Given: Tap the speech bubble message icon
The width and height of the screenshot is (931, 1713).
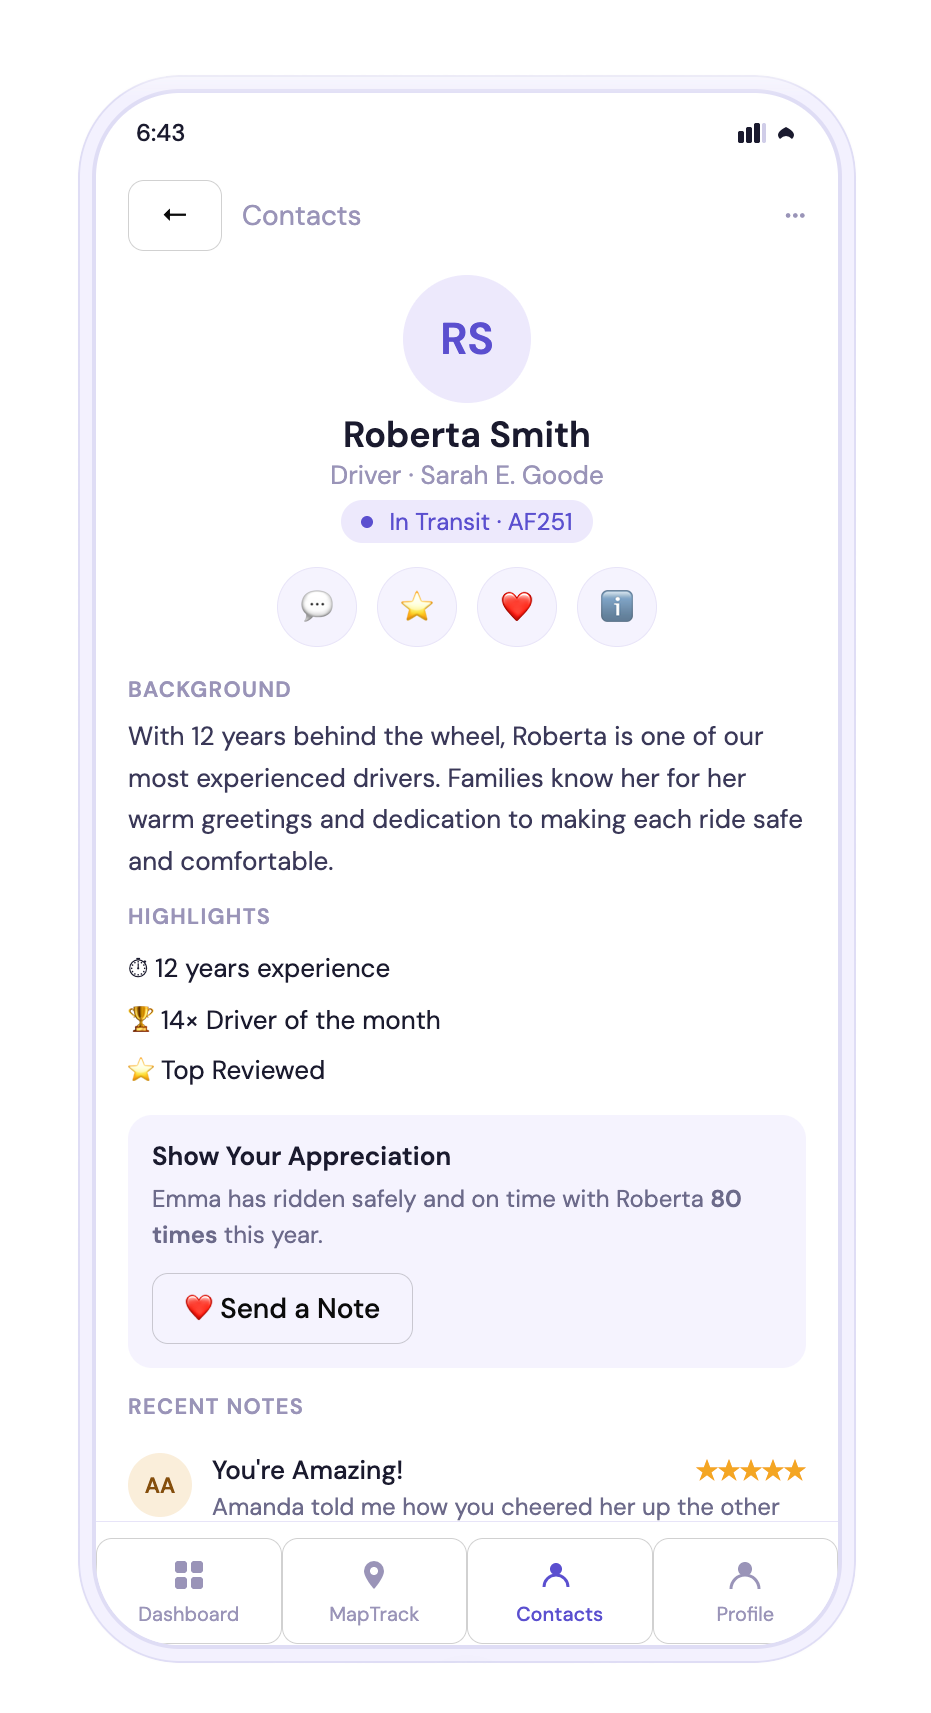Looking at the screenshot, I should [317, 607].
